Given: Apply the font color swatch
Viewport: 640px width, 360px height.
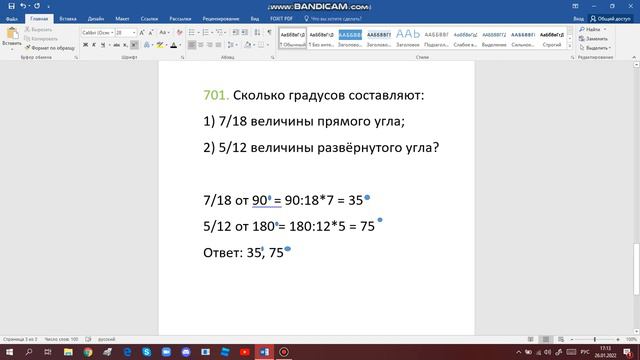Looking at the screenshot, I should point(173,45).
